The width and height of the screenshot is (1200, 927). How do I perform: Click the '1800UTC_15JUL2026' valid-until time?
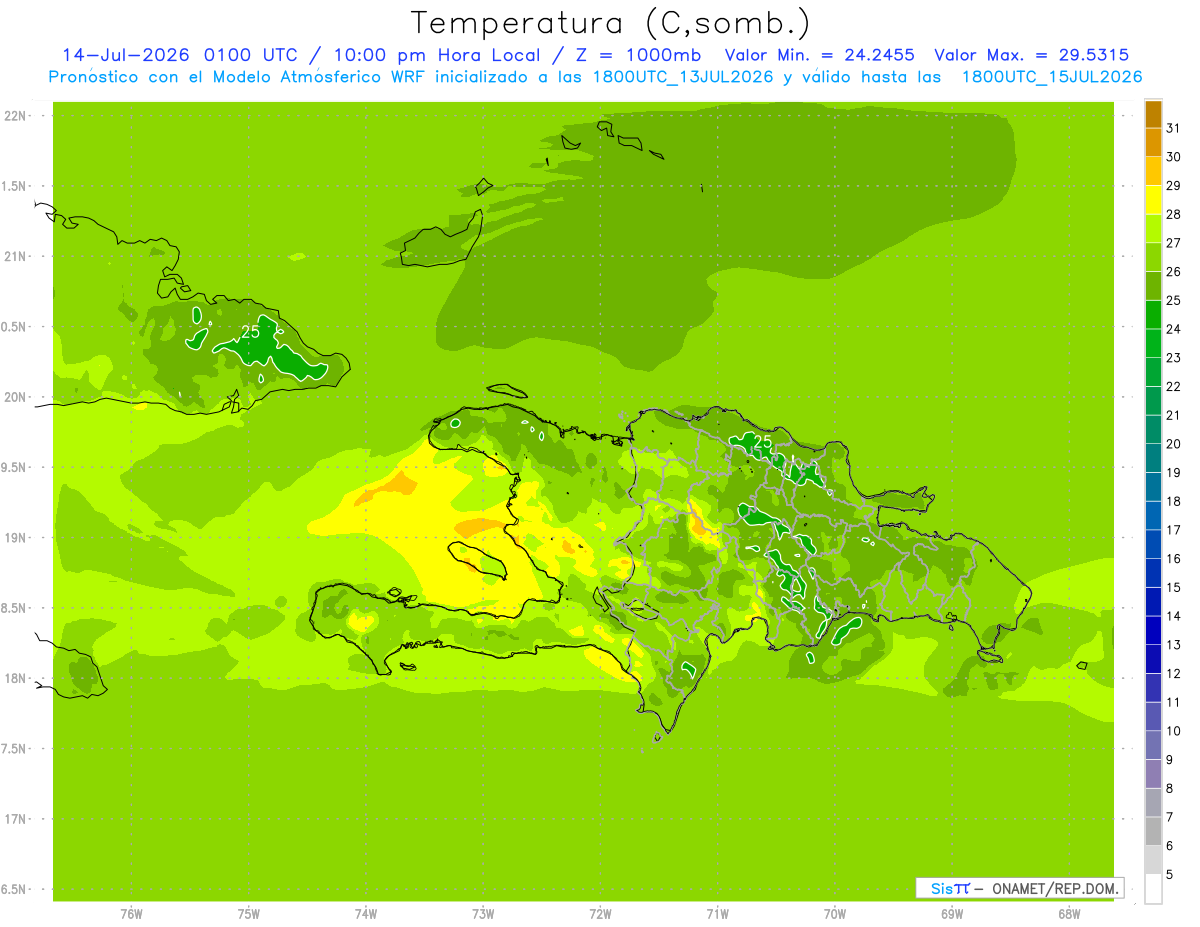[x=1052, y=77]
